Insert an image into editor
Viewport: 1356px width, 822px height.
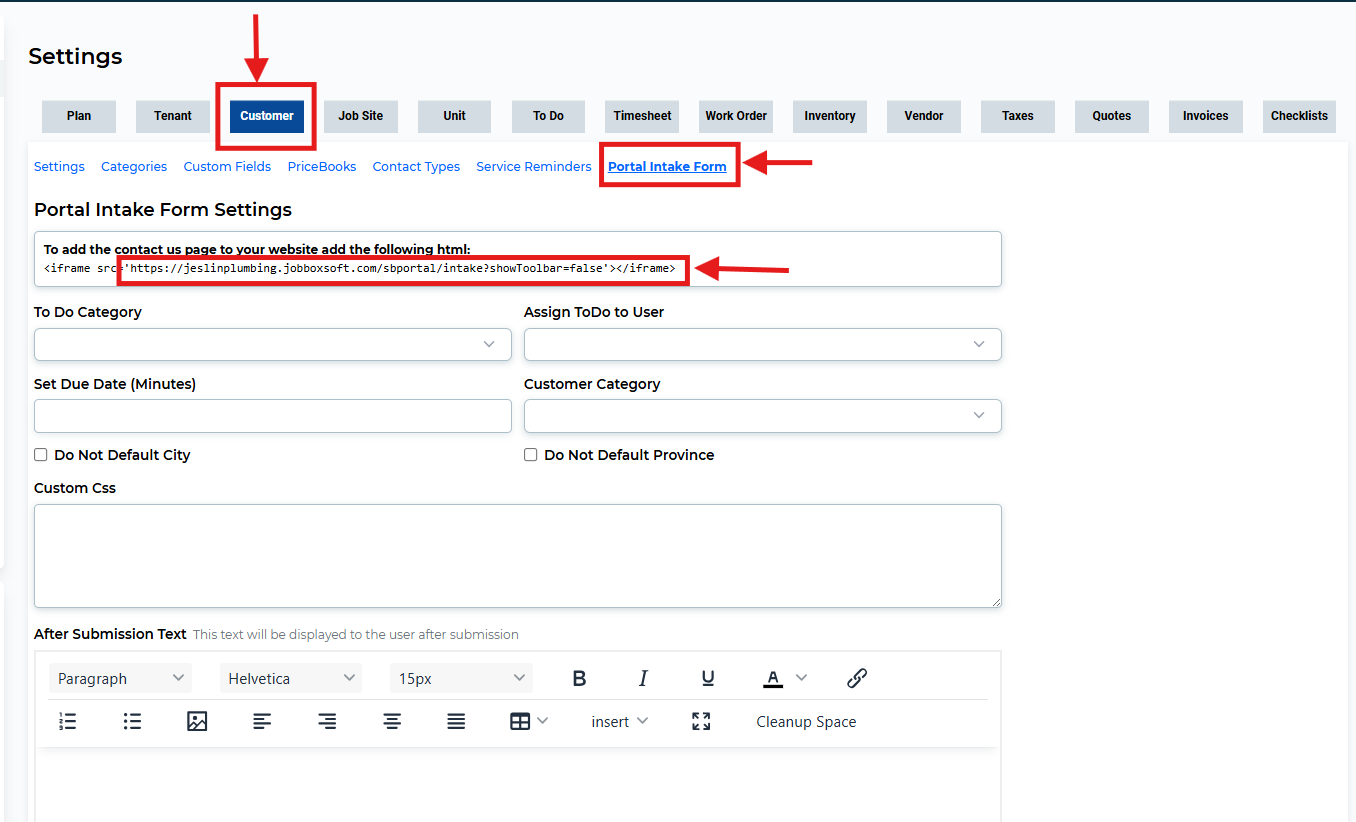tap(197, 721)
